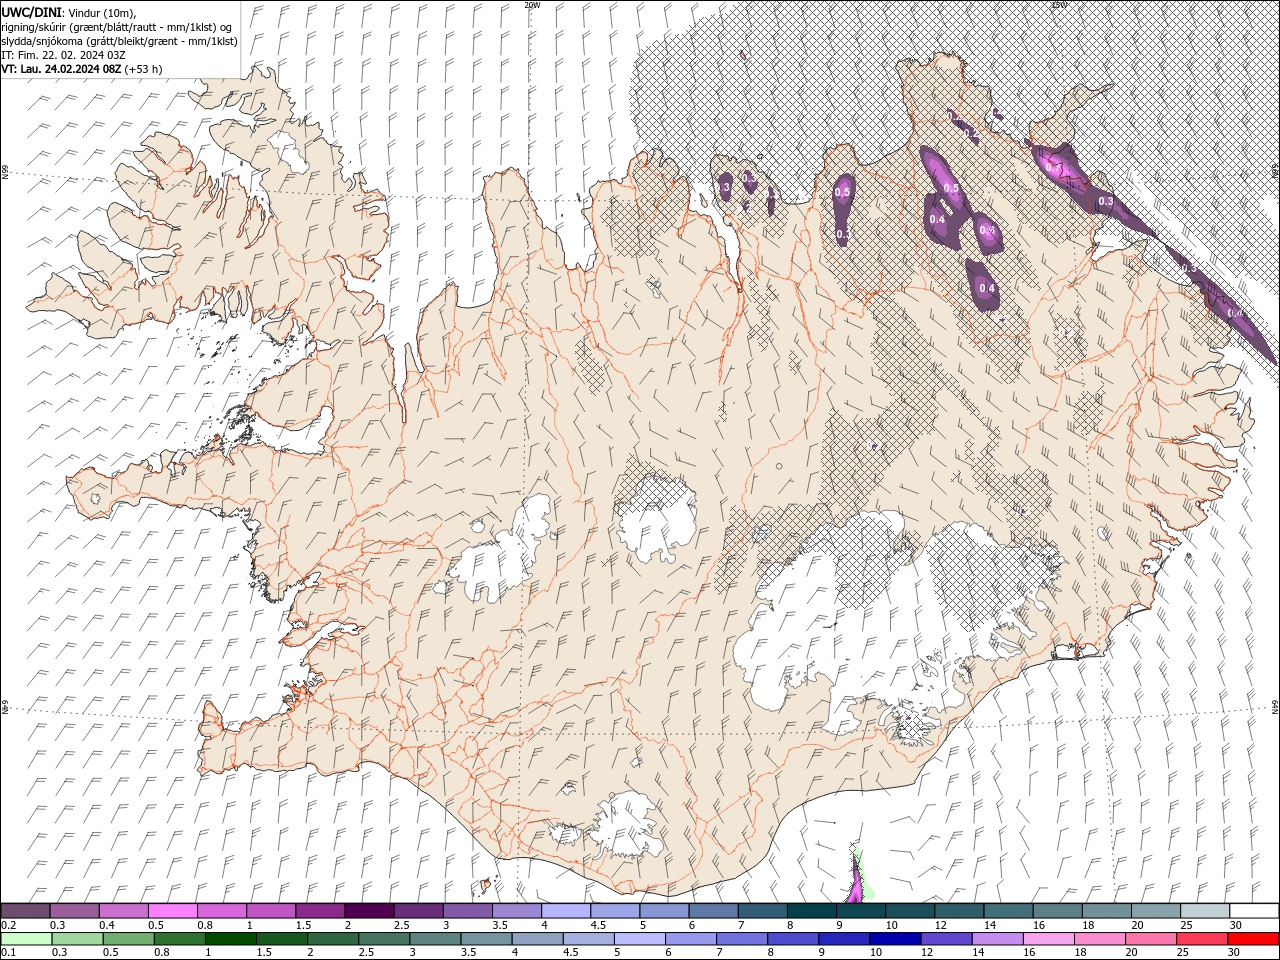
Task: Click the '20W' longitude label
Action: click(532, 5)
